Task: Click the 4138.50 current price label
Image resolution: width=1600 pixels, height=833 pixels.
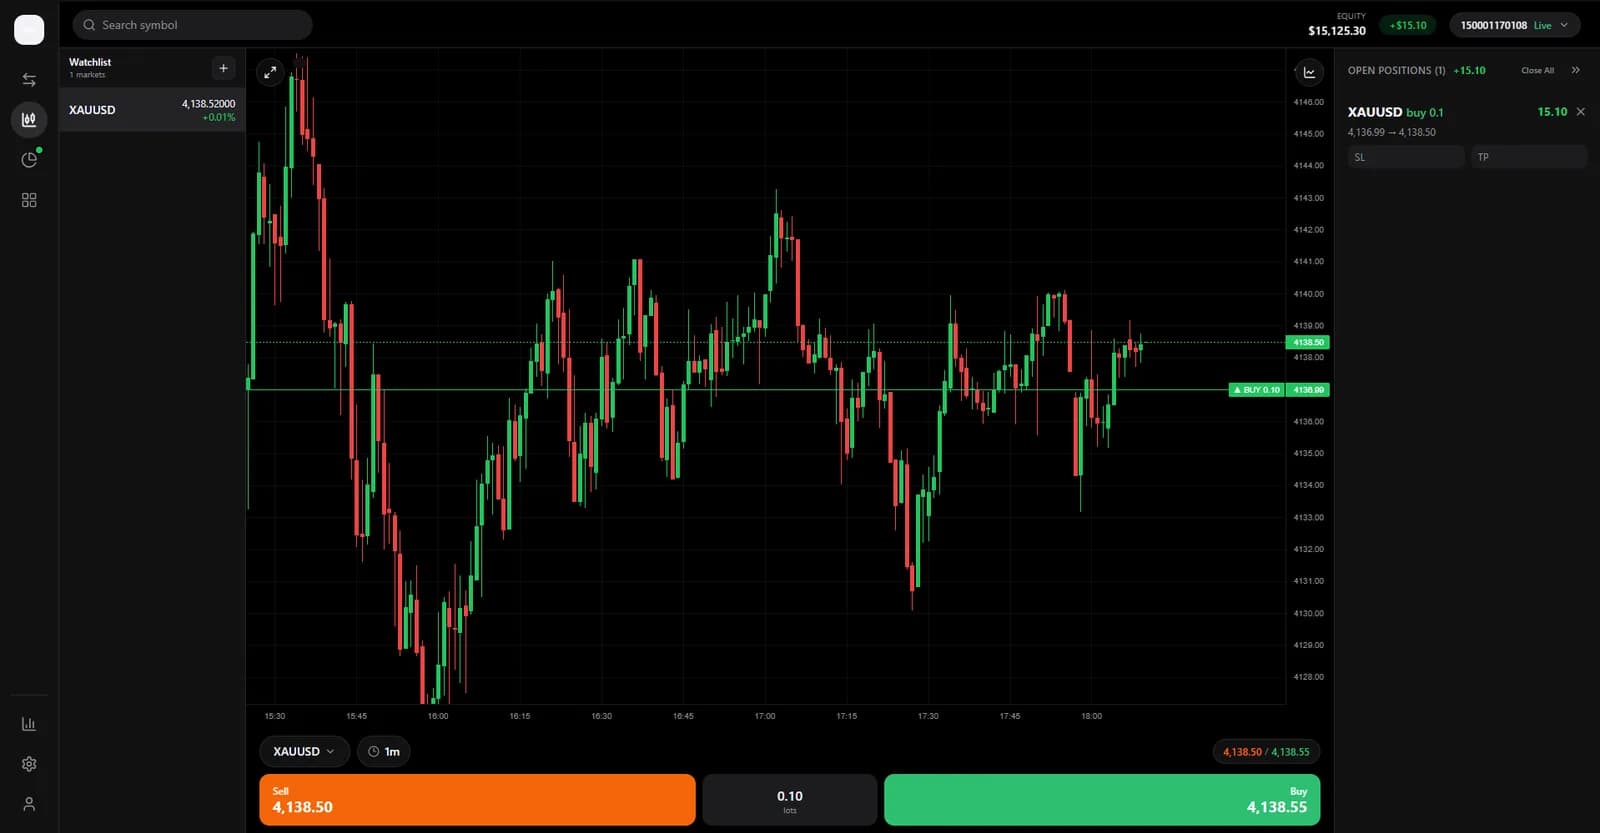Action: (x=1308, y=342)
